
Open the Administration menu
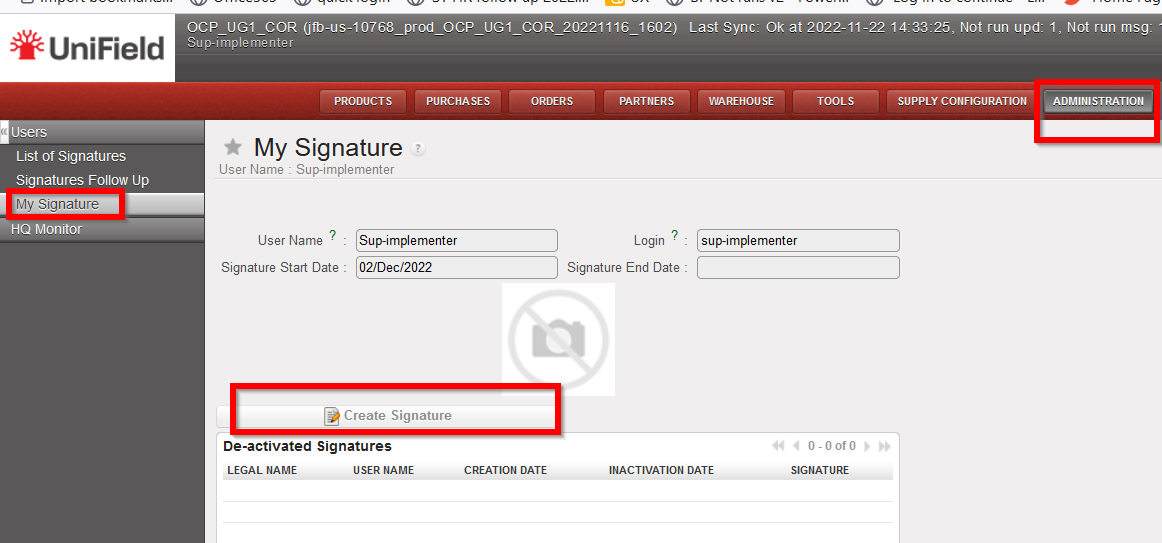1098,101
